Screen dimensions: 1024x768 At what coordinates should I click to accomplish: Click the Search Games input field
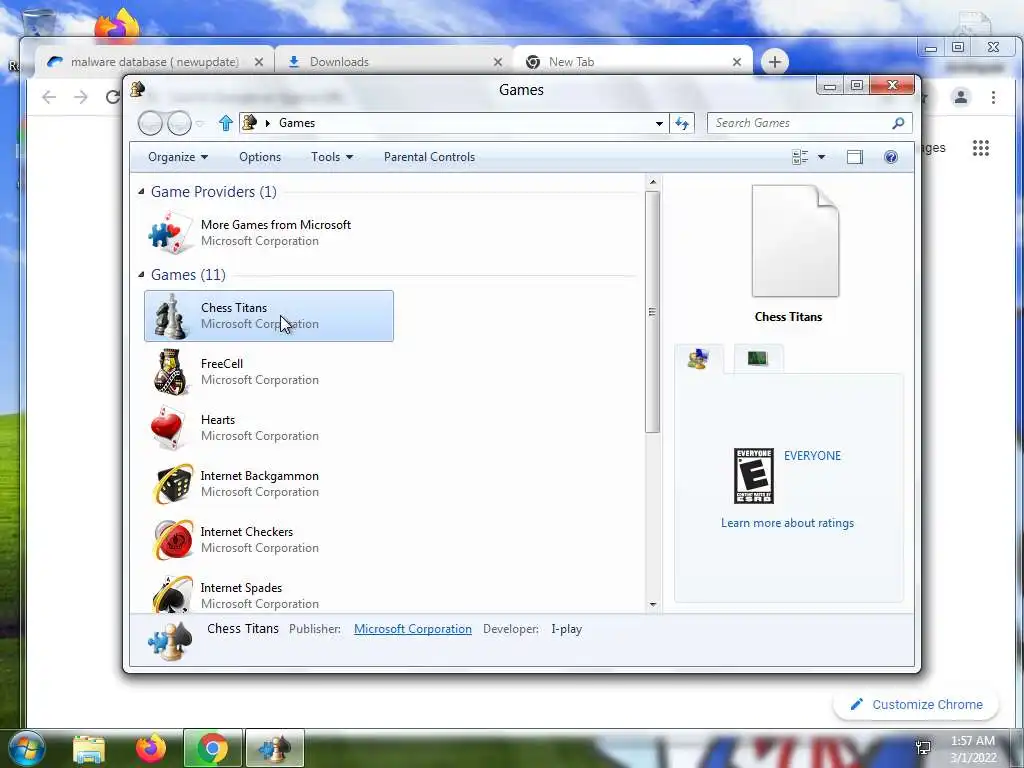tap(802, 123)
